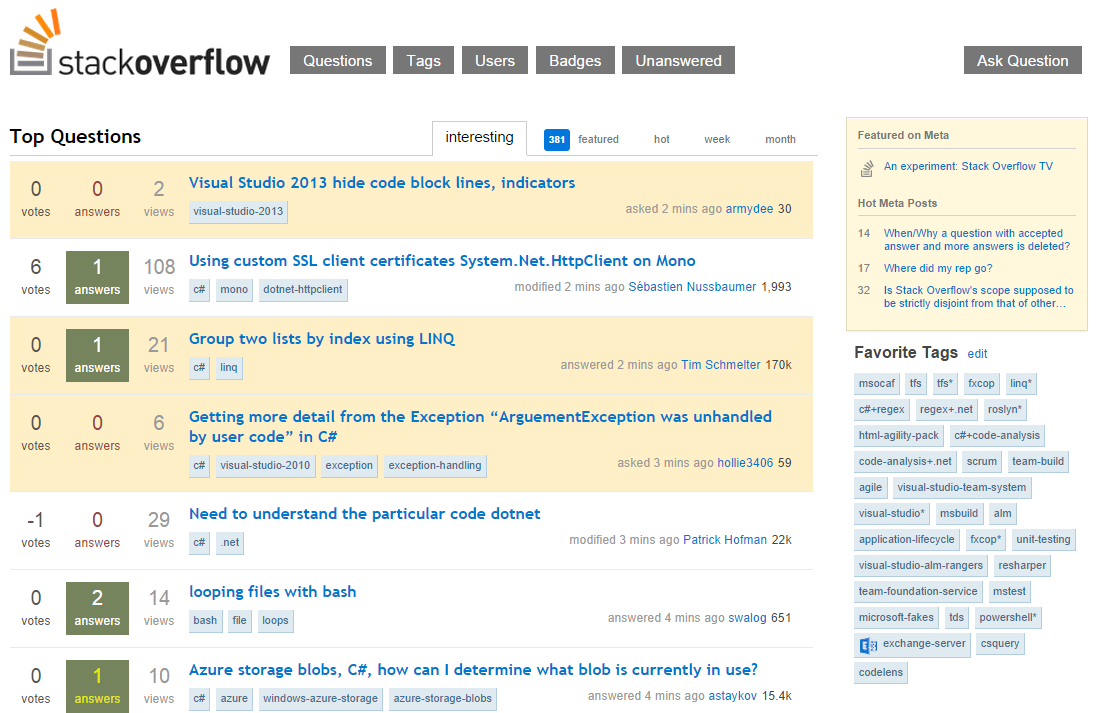Click the Ask Question button
This screenshot has width=1096, height=713.
[1023, 61]
